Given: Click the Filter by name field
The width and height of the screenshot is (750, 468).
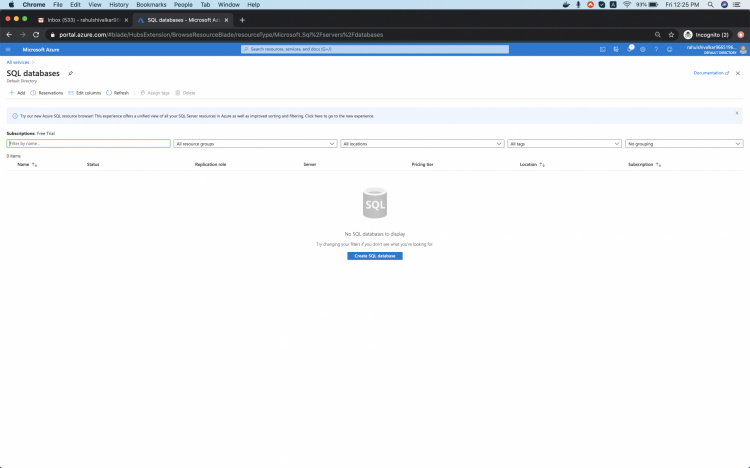Looking at the screenshot, I should [x=88, y=144].
